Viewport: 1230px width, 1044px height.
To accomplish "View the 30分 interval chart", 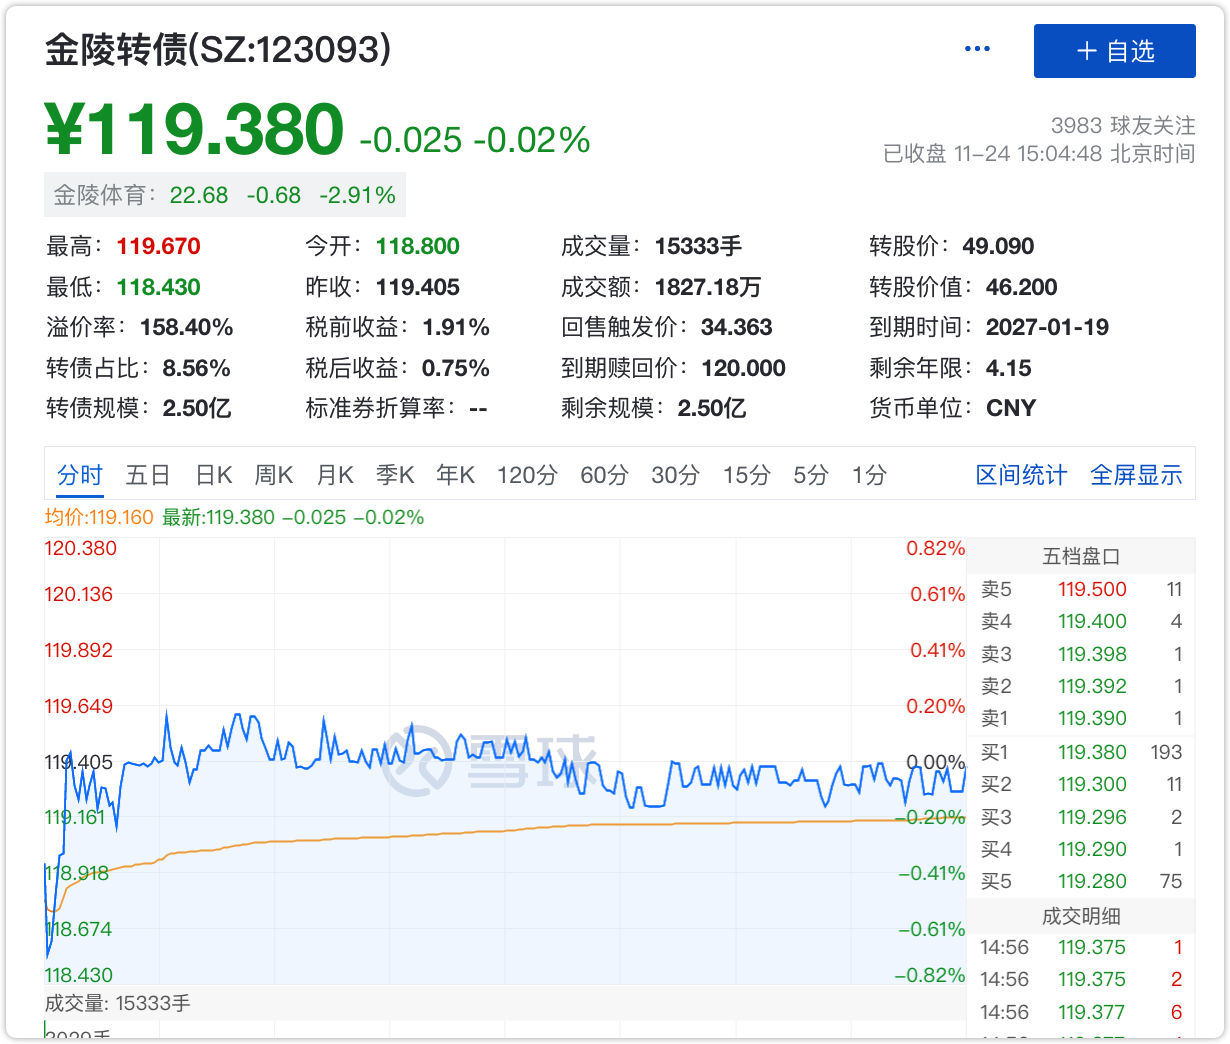I will click(675, 475).
